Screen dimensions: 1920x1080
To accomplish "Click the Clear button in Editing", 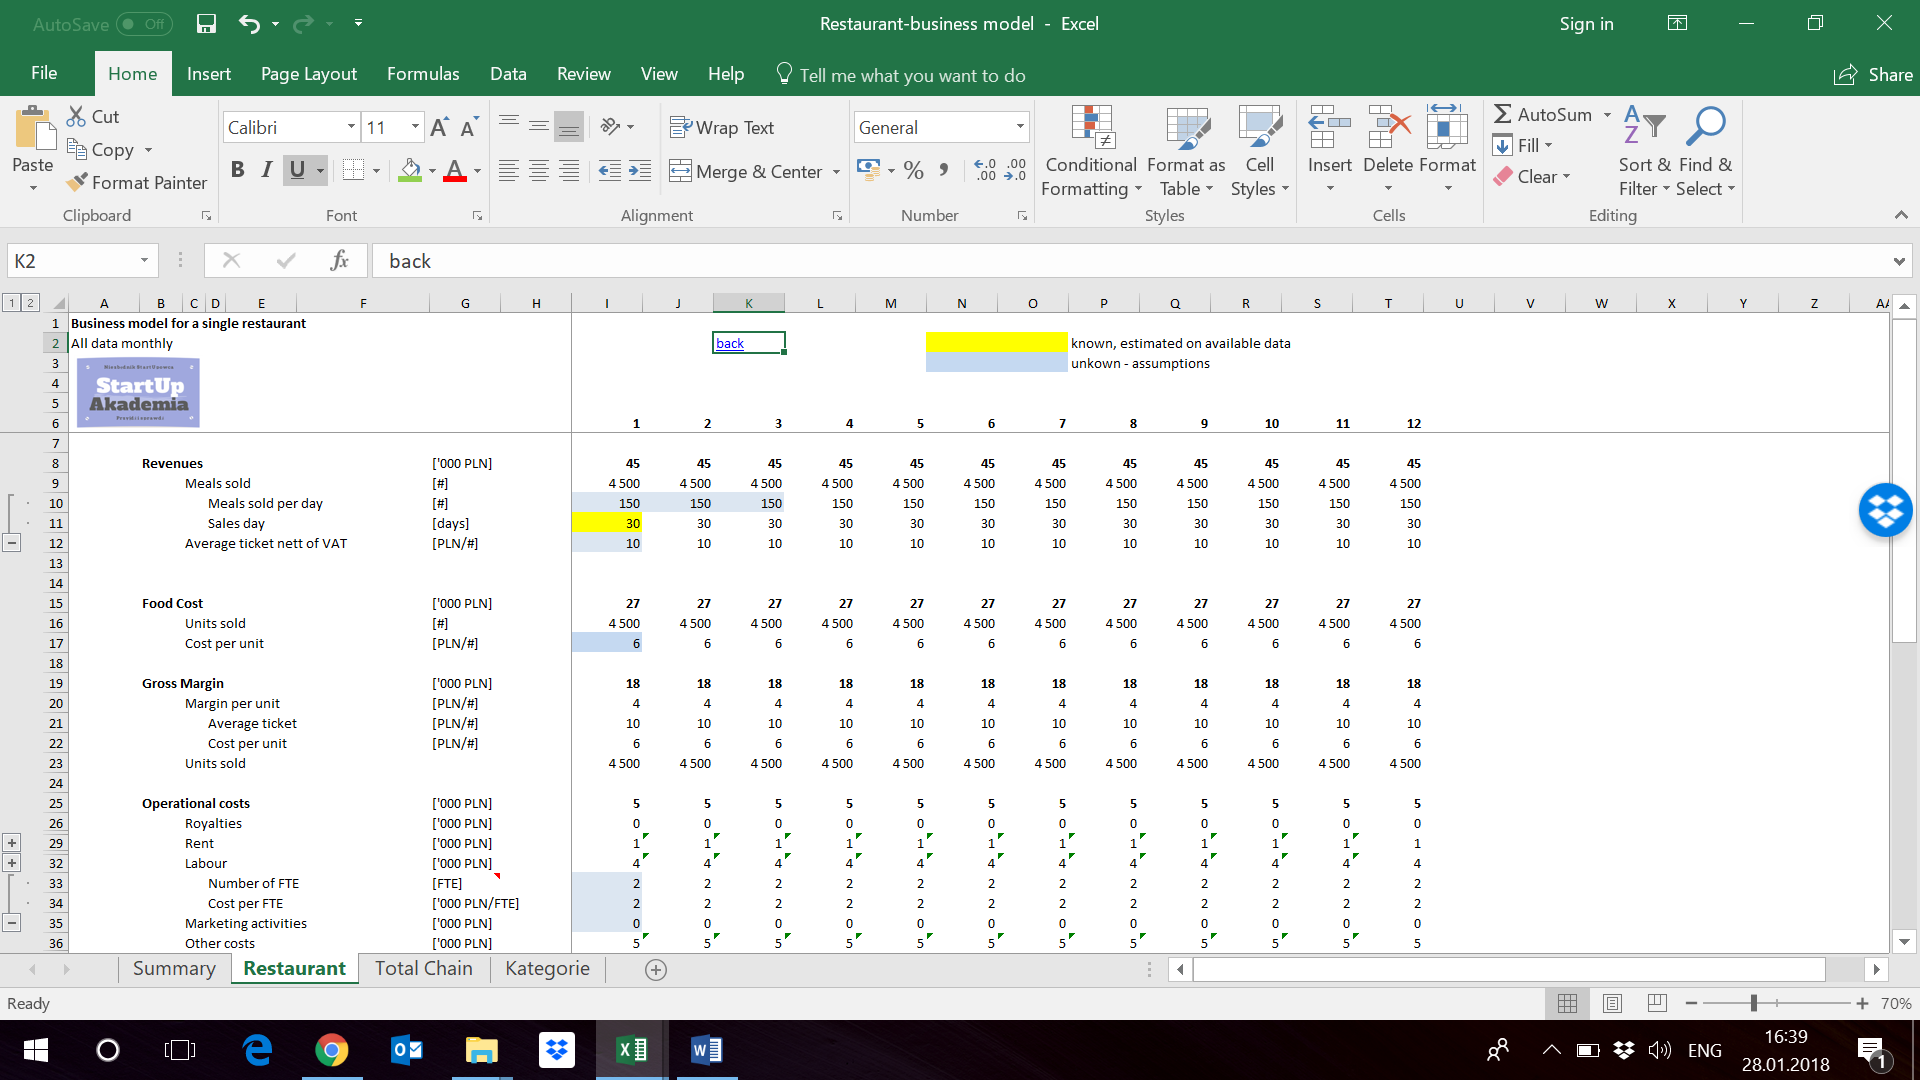I will tap(1531, 177).
